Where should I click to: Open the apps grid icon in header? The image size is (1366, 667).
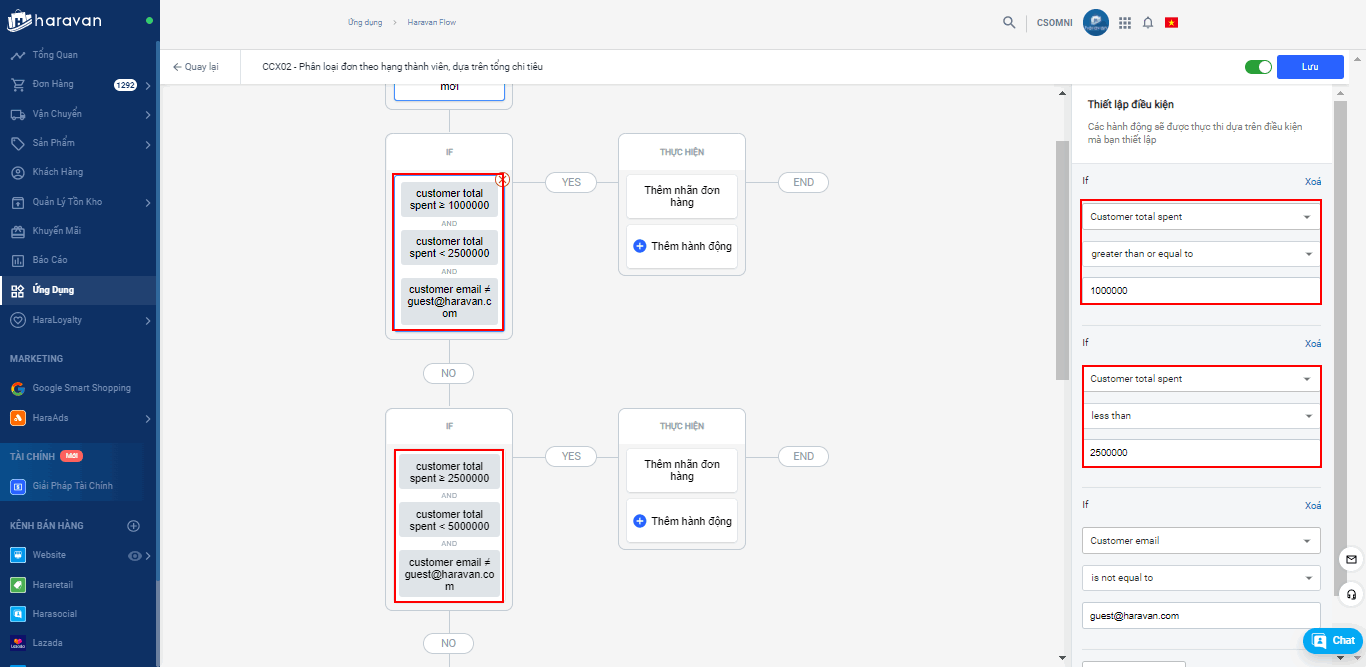click(x=1125, y=22)
